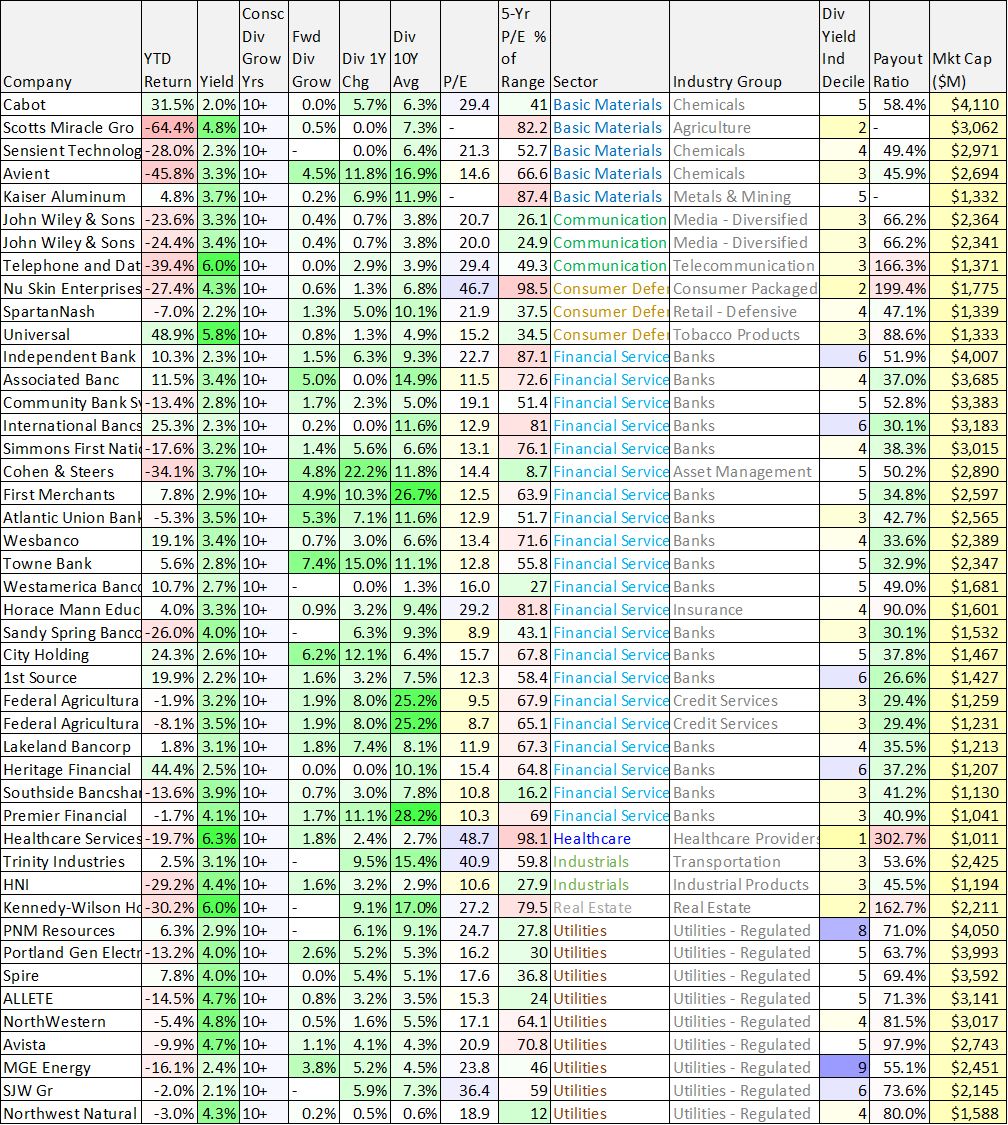Select Universal's 48.9% YTD return cell
The height and width of the screenshot is (1125, 1008).
(169, 334)
